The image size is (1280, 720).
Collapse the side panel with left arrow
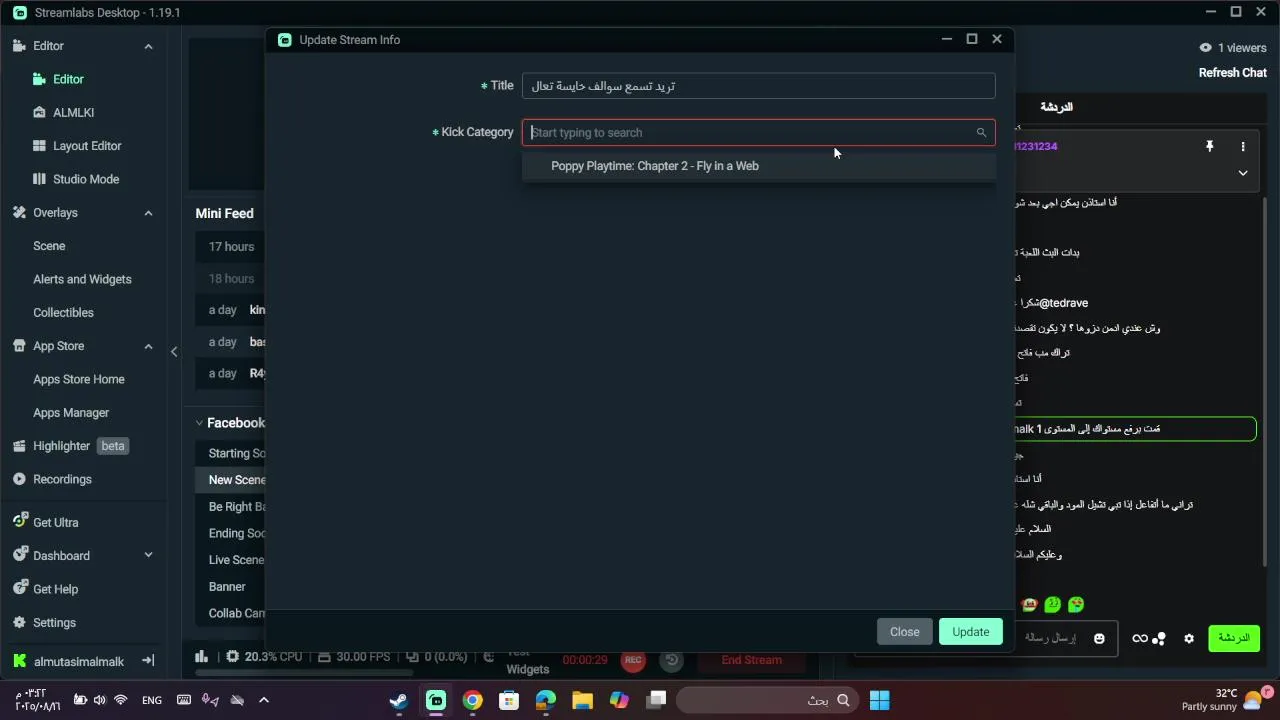(x=174, y=351)
